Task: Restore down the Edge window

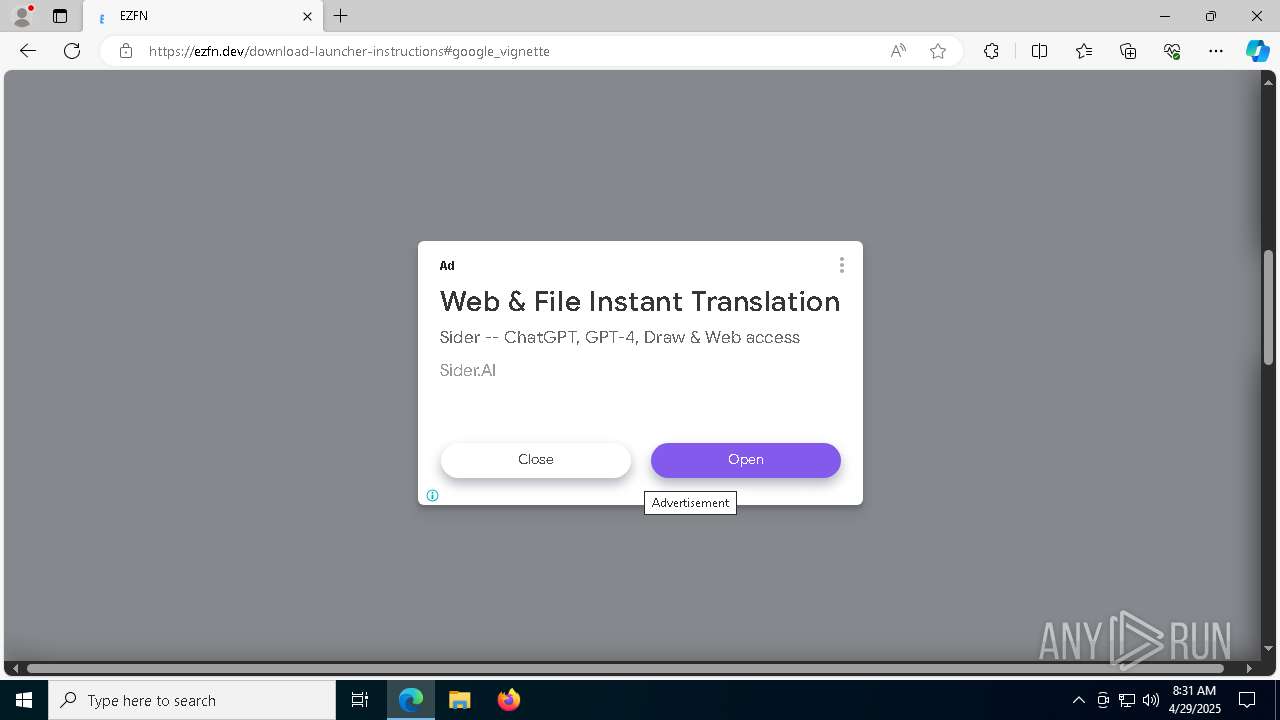Action: click(x=1211, y=16)
